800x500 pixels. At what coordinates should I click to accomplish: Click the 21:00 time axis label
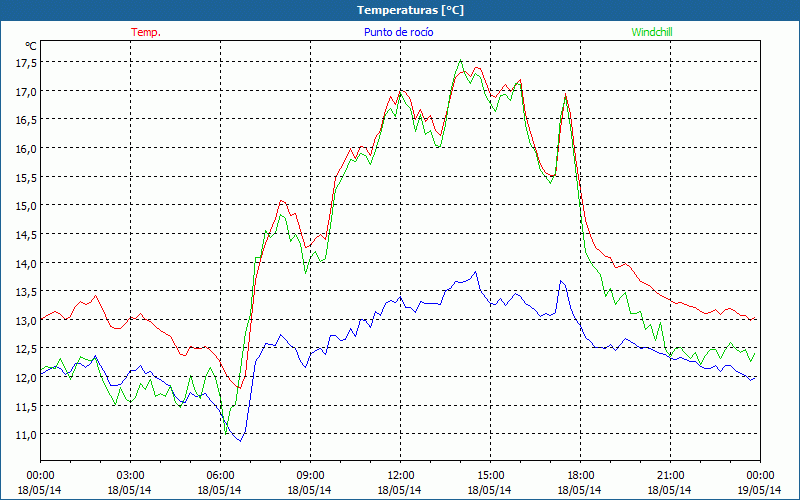(670, 476)
